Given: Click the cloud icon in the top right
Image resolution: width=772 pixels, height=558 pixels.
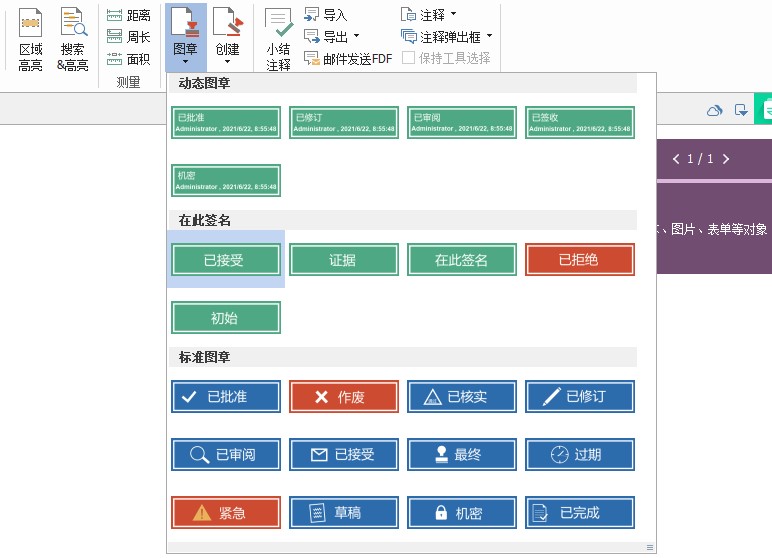Looking at the screenshot, I should (714, 110).
